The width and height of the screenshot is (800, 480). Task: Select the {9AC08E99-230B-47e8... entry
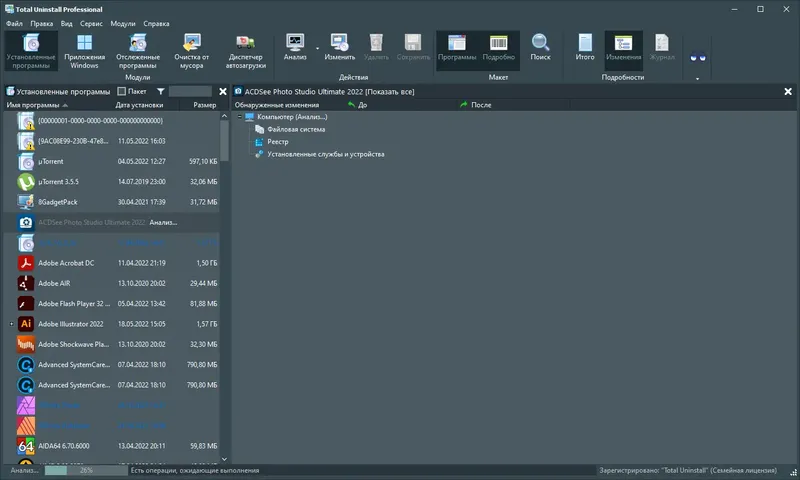pos(112,141)
